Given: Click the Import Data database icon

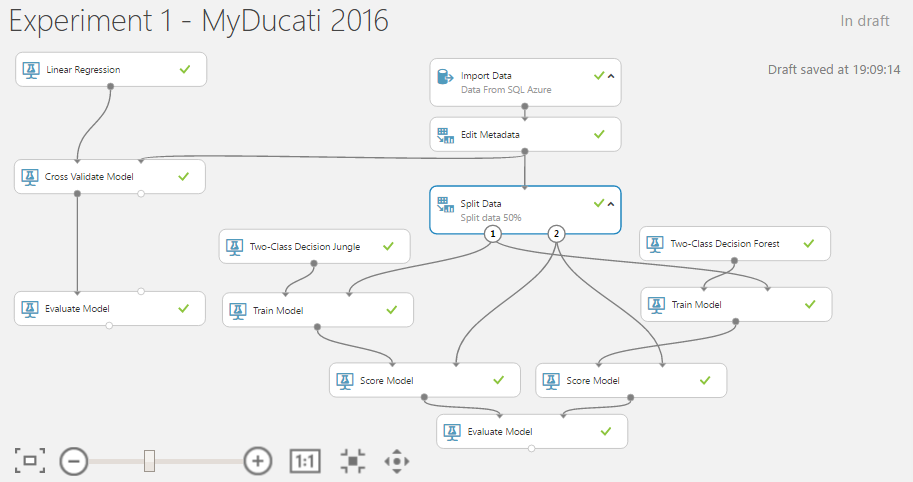Looking at the screenshot, I should [x=445, y=76].
